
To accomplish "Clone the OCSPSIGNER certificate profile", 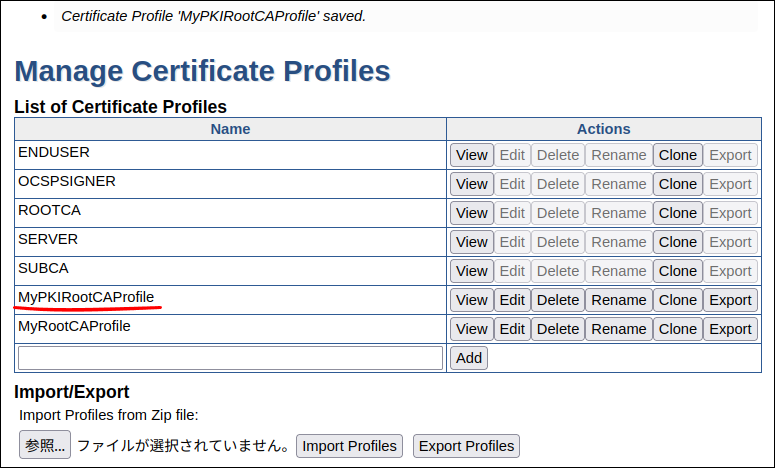I will [x=677, y=184].
